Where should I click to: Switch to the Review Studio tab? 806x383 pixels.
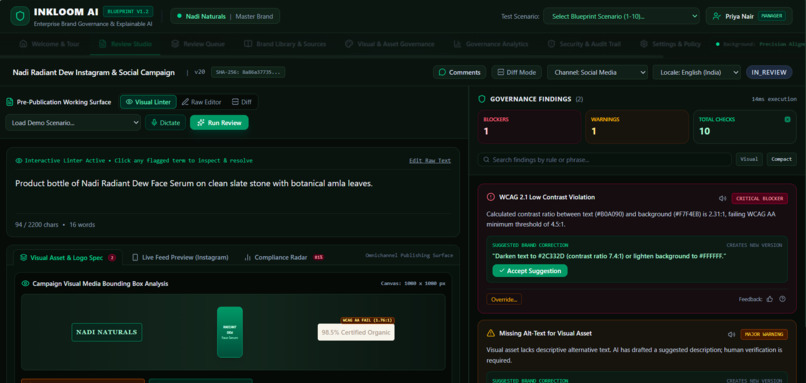[125, 44]
